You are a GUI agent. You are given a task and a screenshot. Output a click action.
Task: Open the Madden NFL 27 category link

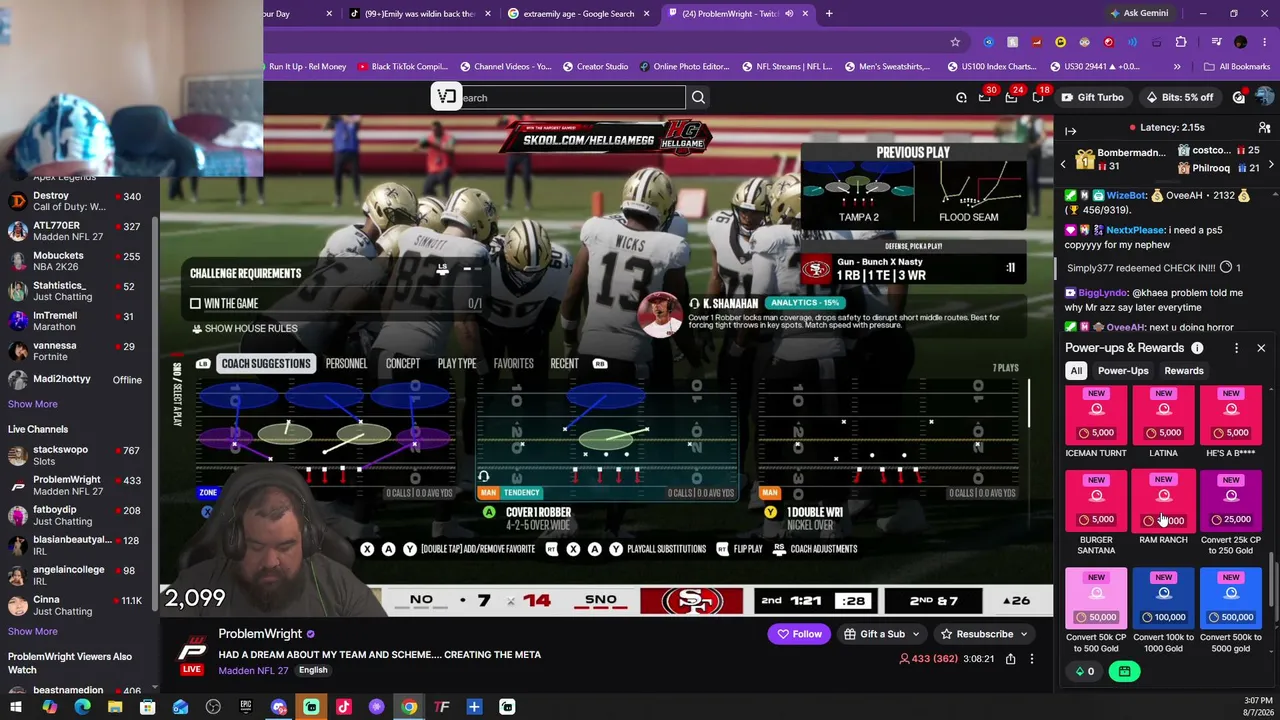(x=253, y=670)
